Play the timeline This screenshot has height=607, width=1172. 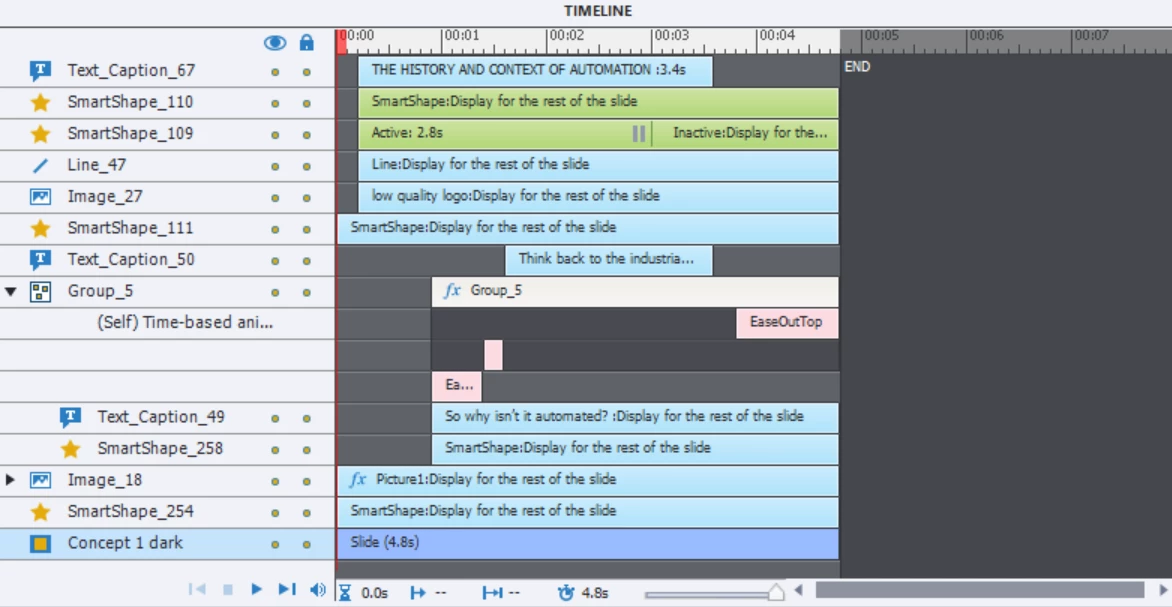coord(256,589)
